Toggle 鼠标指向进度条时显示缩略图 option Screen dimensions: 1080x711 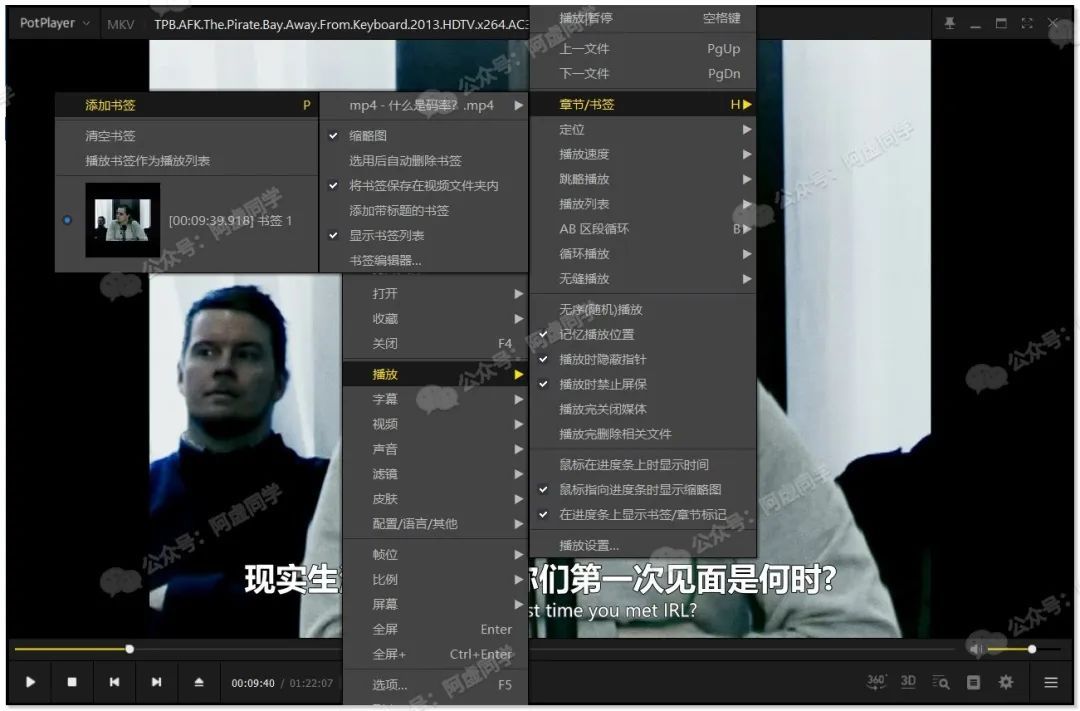(x=643, y=489)
